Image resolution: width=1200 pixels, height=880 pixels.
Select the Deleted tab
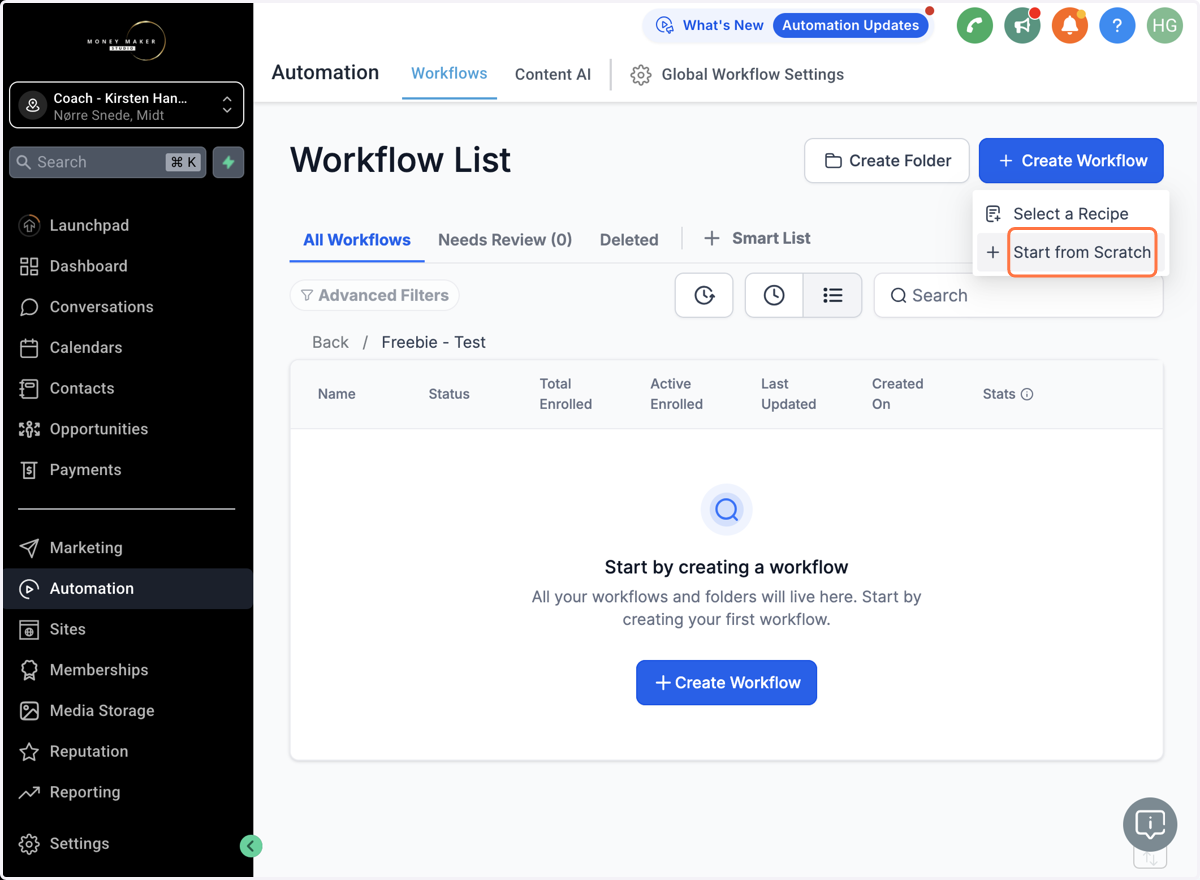pos(629,240)
